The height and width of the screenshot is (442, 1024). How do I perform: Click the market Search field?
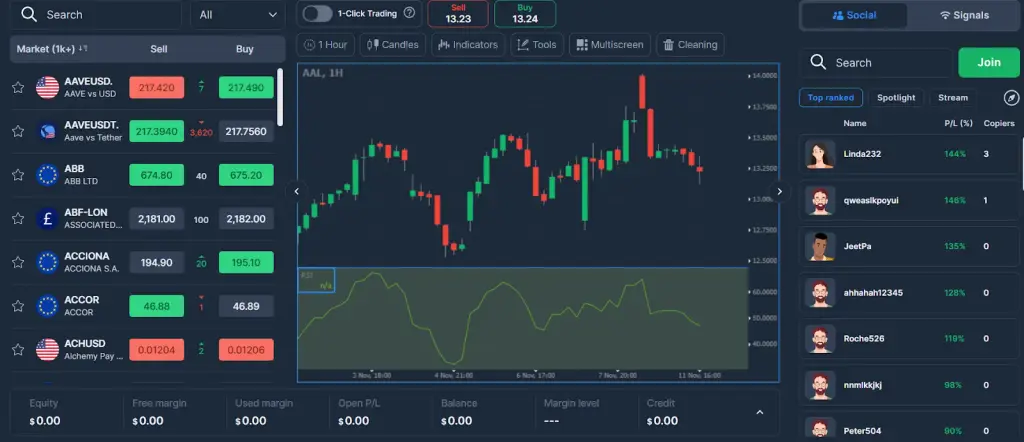(x=96, y=14)
